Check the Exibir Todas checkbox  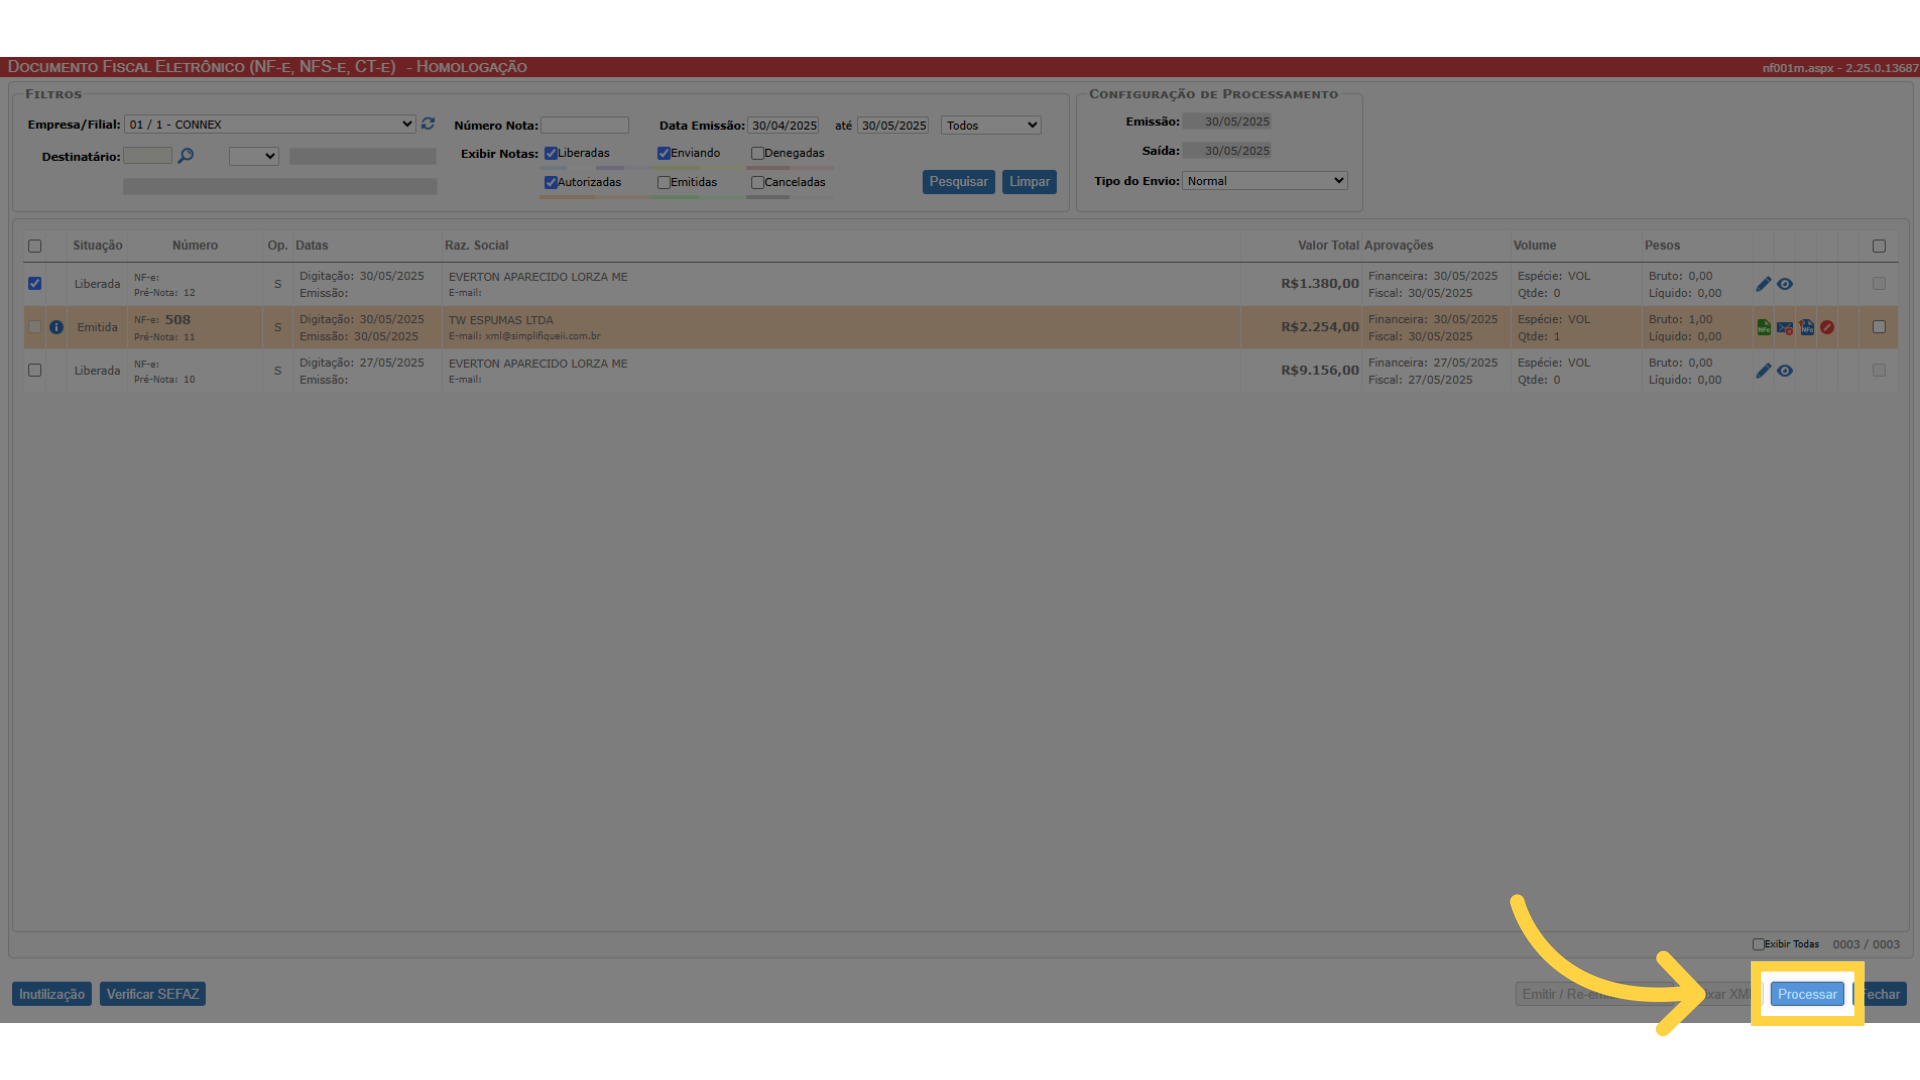point(1758,944)
